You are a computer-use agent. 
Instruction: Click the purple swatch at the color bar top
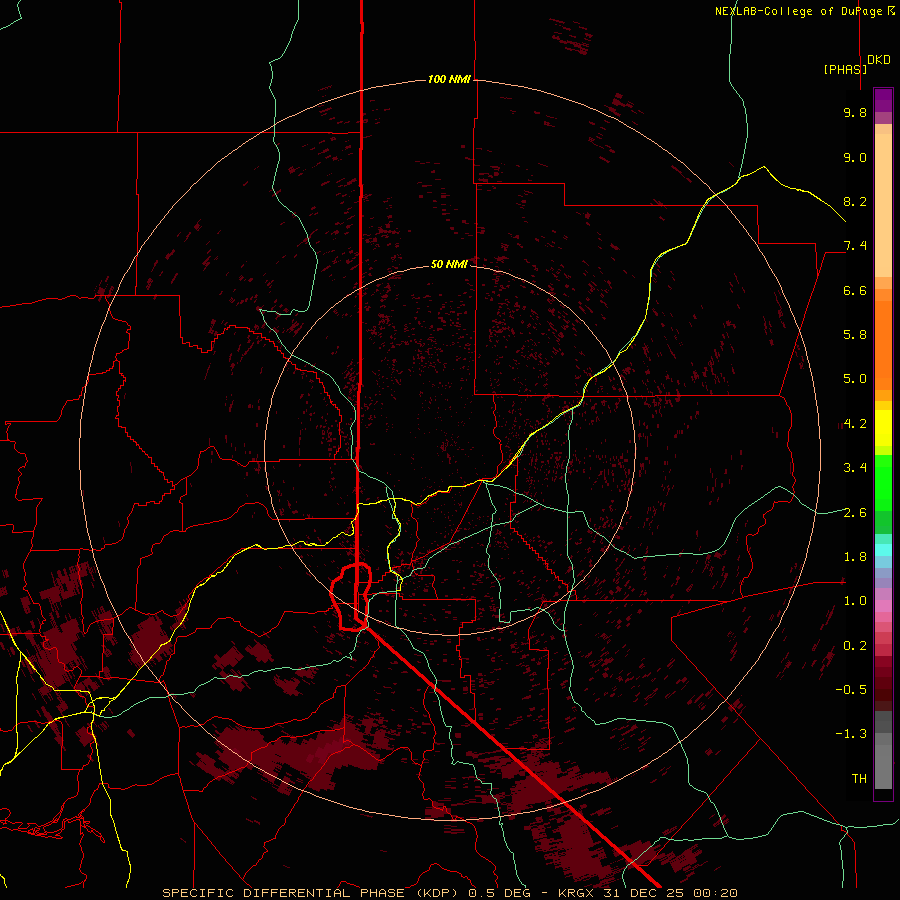click(x=883, y=100)
